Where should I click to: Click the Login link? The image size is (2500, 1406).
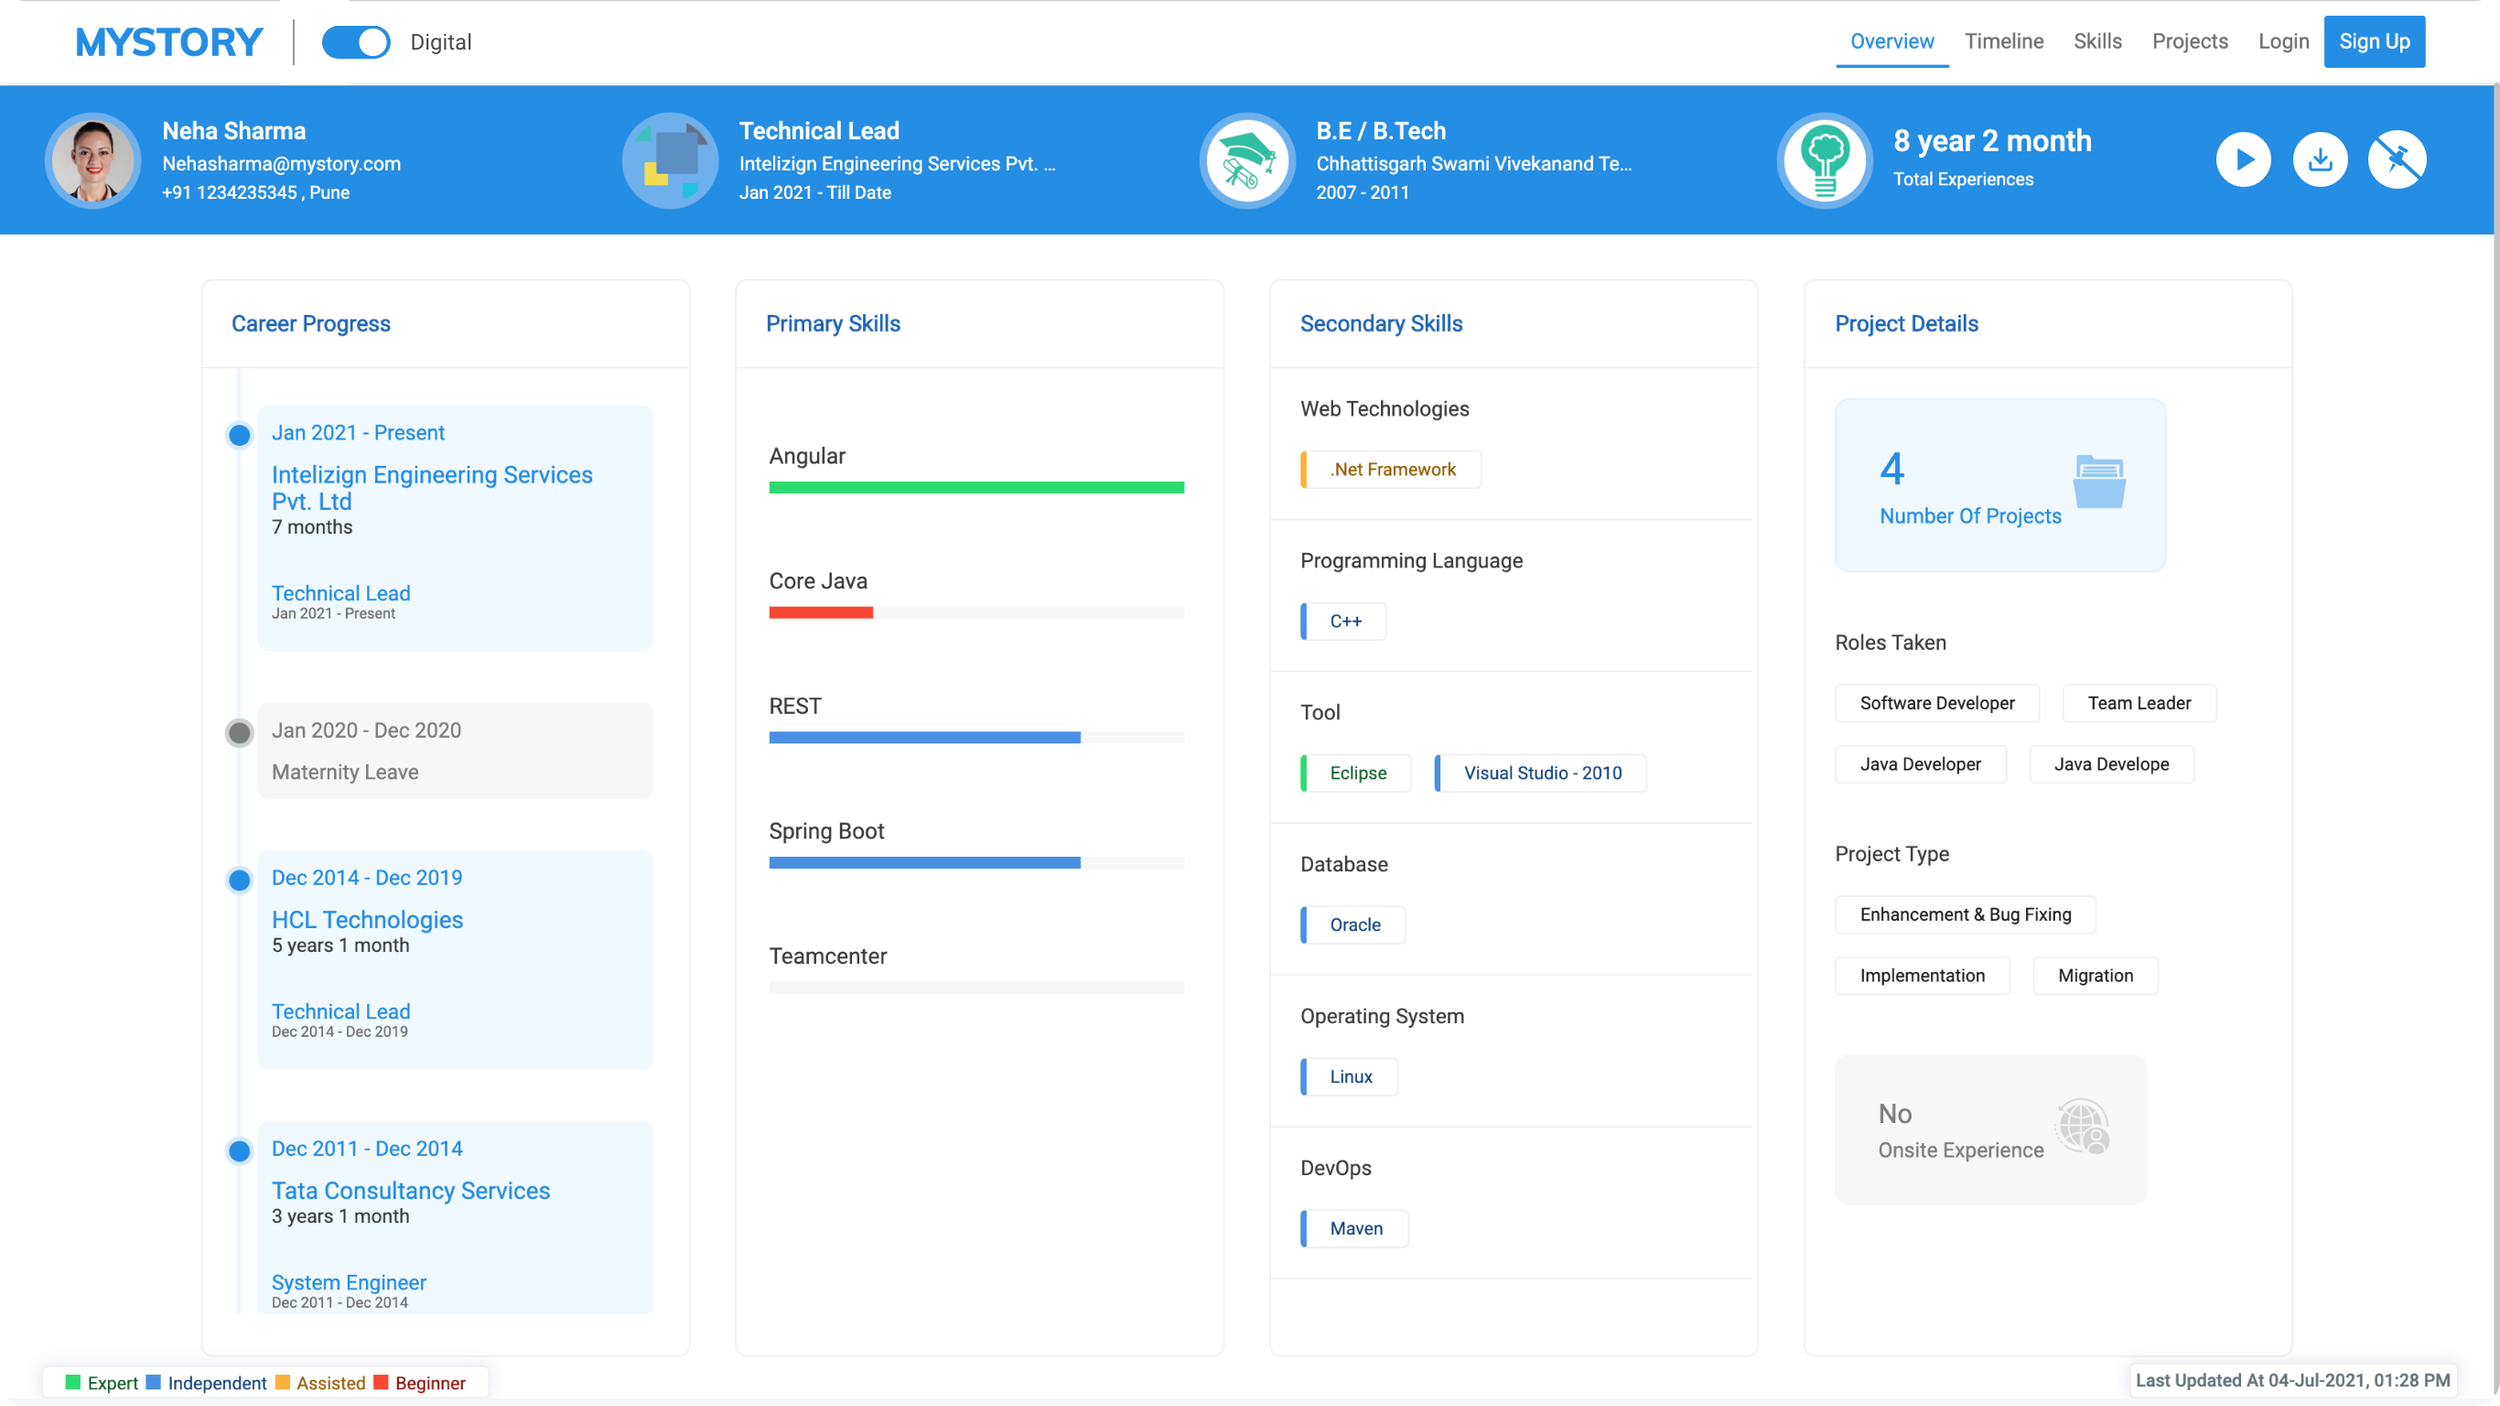2283,42
